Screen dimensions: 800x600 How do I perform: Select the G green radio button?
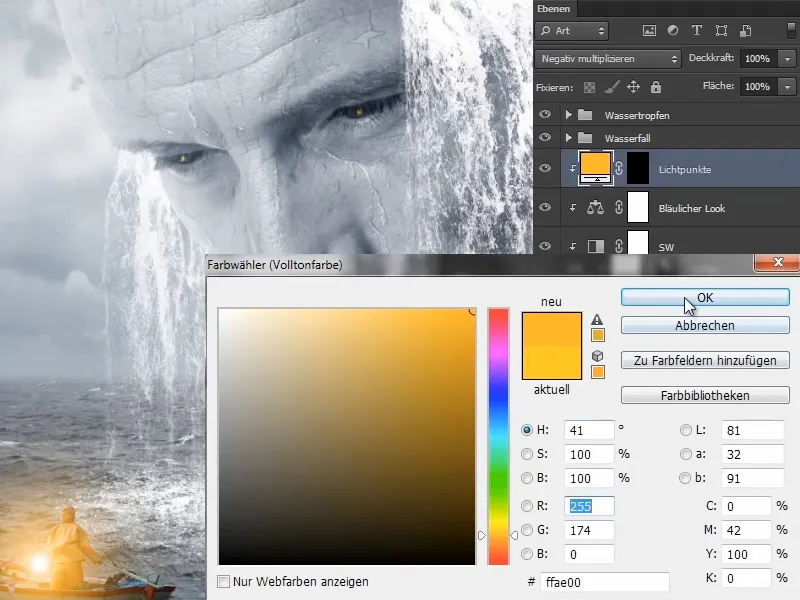[527, 530]
